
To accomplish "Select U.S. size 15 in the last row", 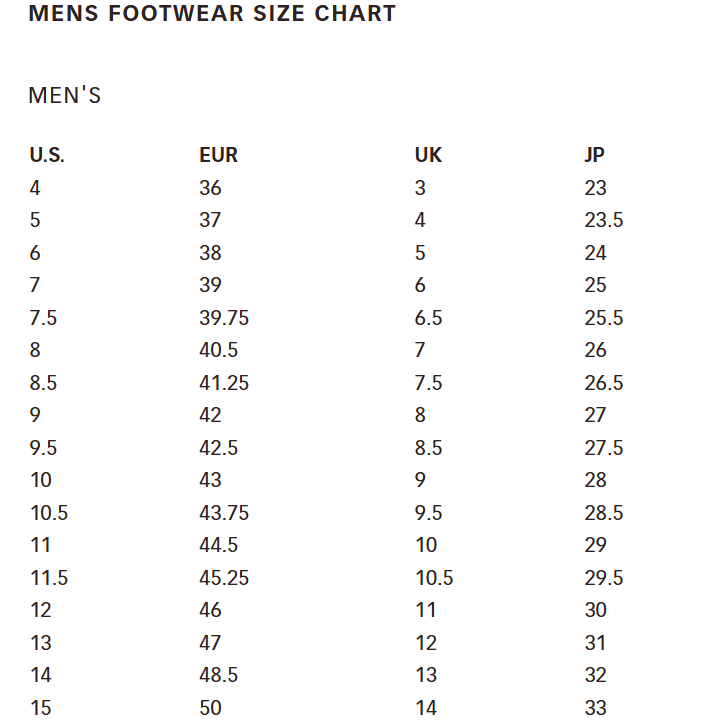I will pos(40,708).
